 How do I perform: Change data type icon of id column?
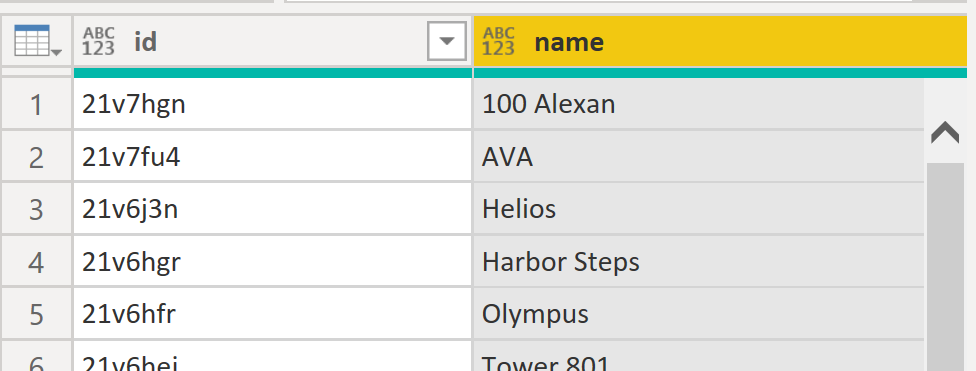[98, 42]
